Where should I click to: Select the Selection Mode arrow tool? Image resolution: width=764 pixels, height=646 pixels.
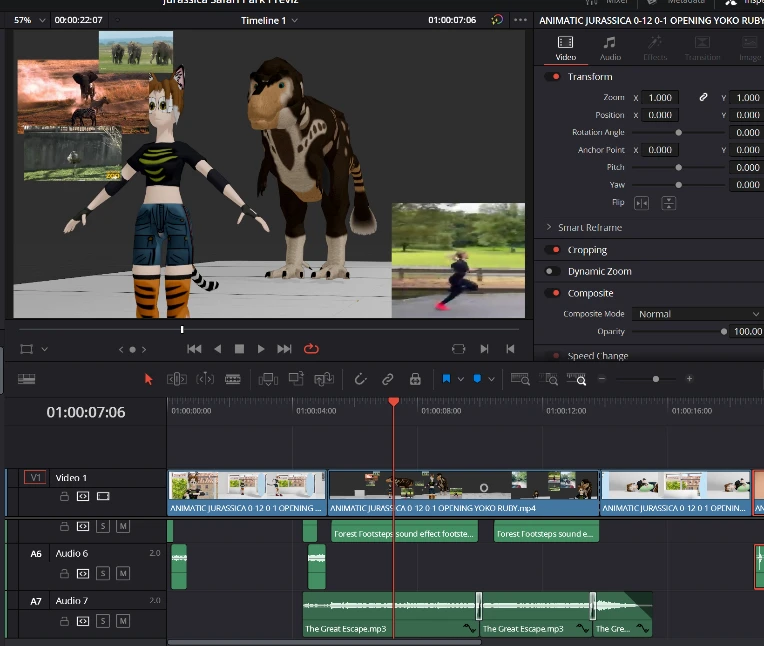point(149,379)
